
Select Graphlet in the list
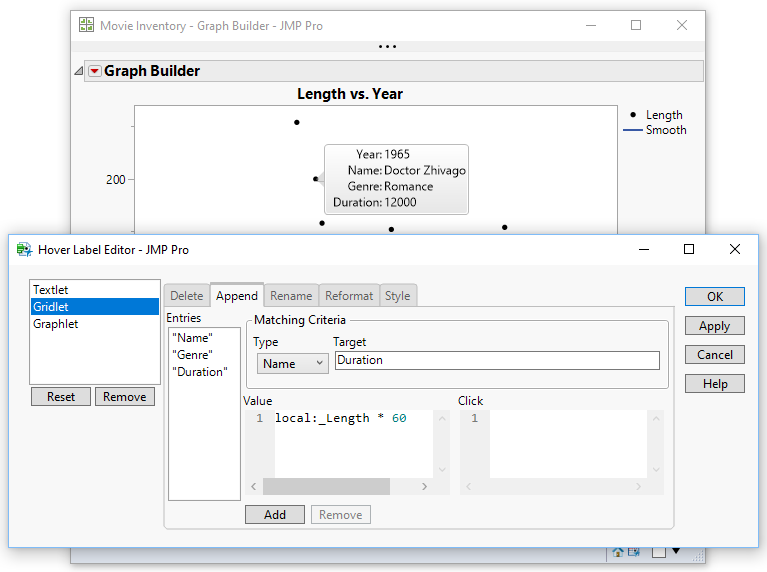[56, 324]
